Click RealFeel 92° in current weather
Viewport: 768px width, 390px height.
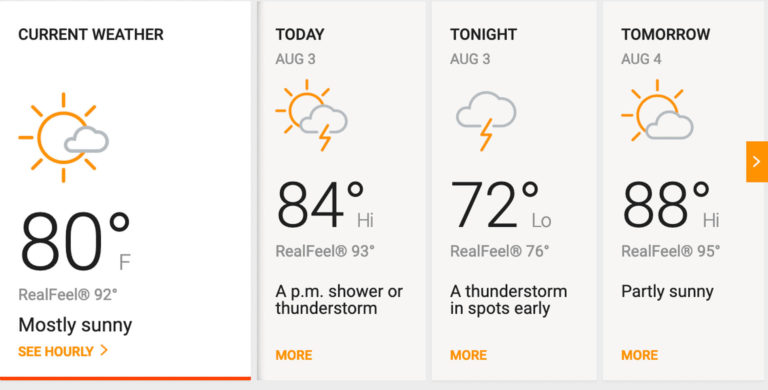pyautogui.click(x=68, y=294)
